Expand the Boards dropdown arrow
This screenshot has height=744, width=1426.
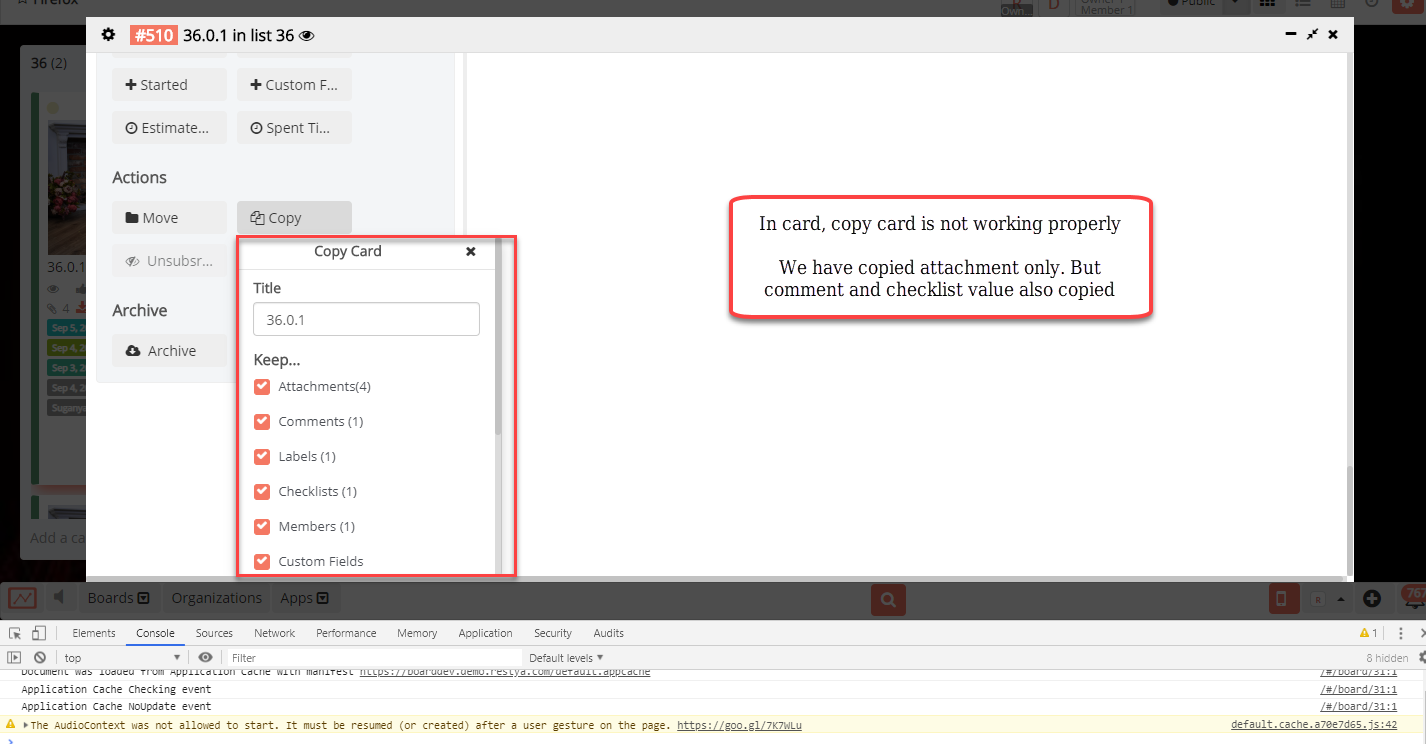click(x=145, y=598)
